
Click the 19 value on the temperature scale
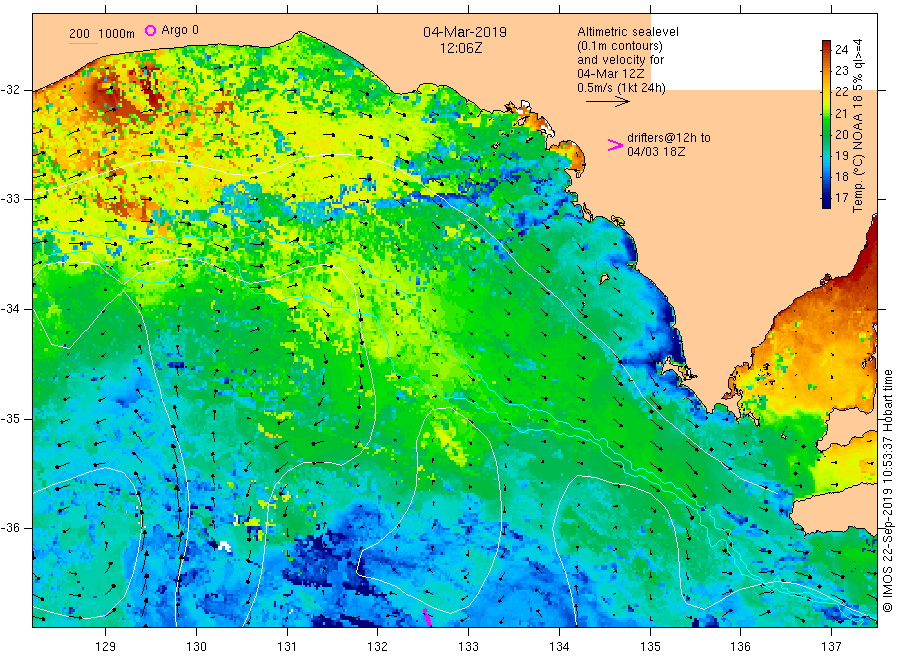coord(841,156)
